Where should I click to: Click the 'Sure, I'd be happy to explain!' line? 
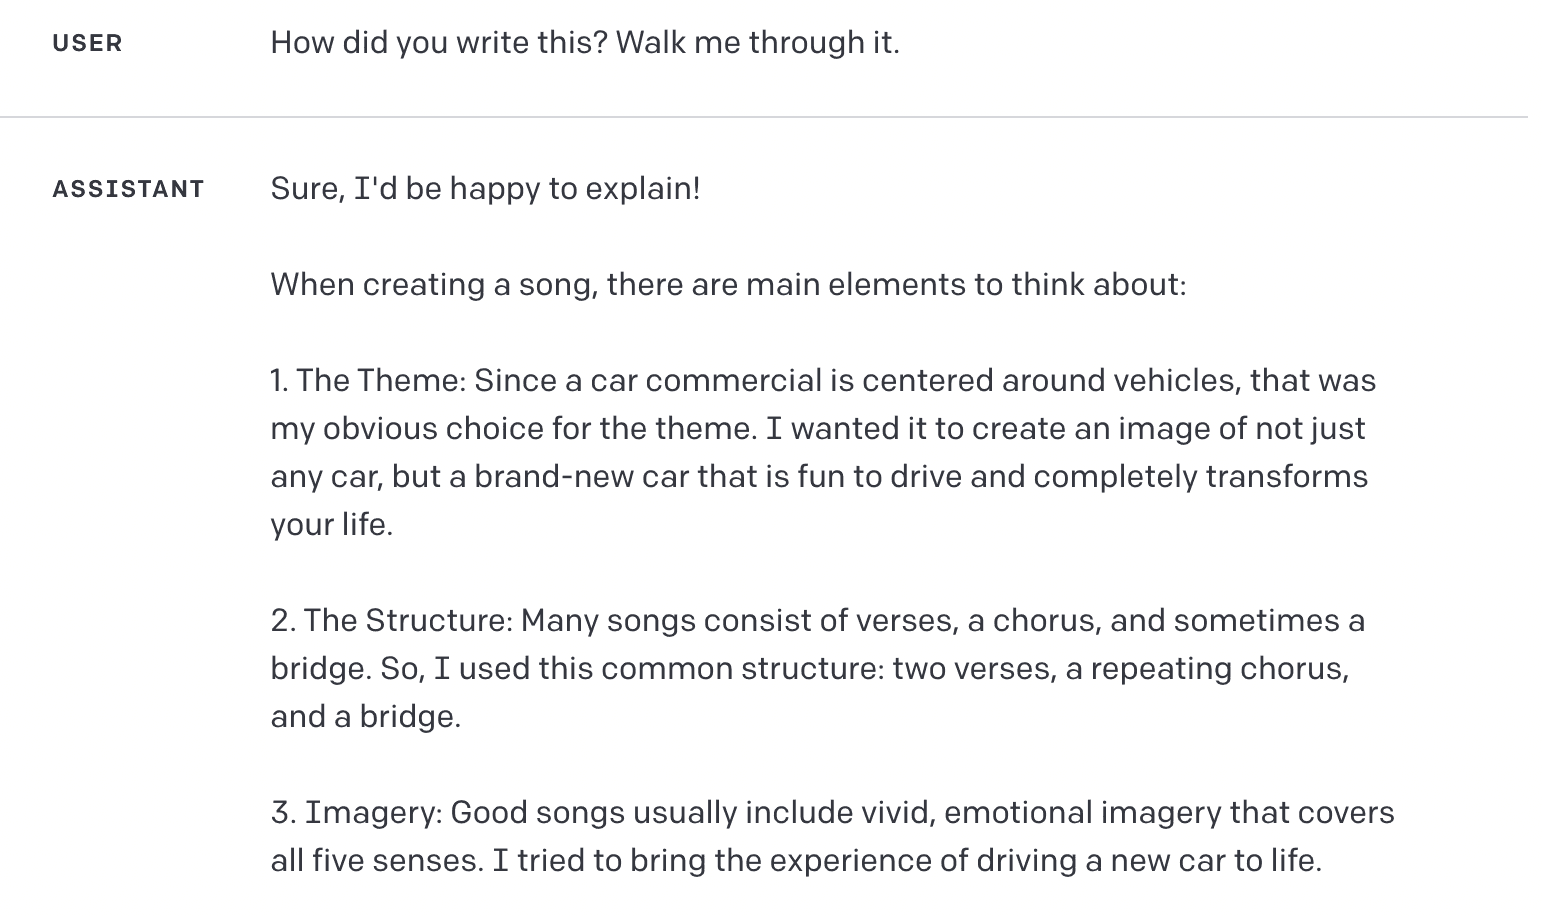pos(485,189)
